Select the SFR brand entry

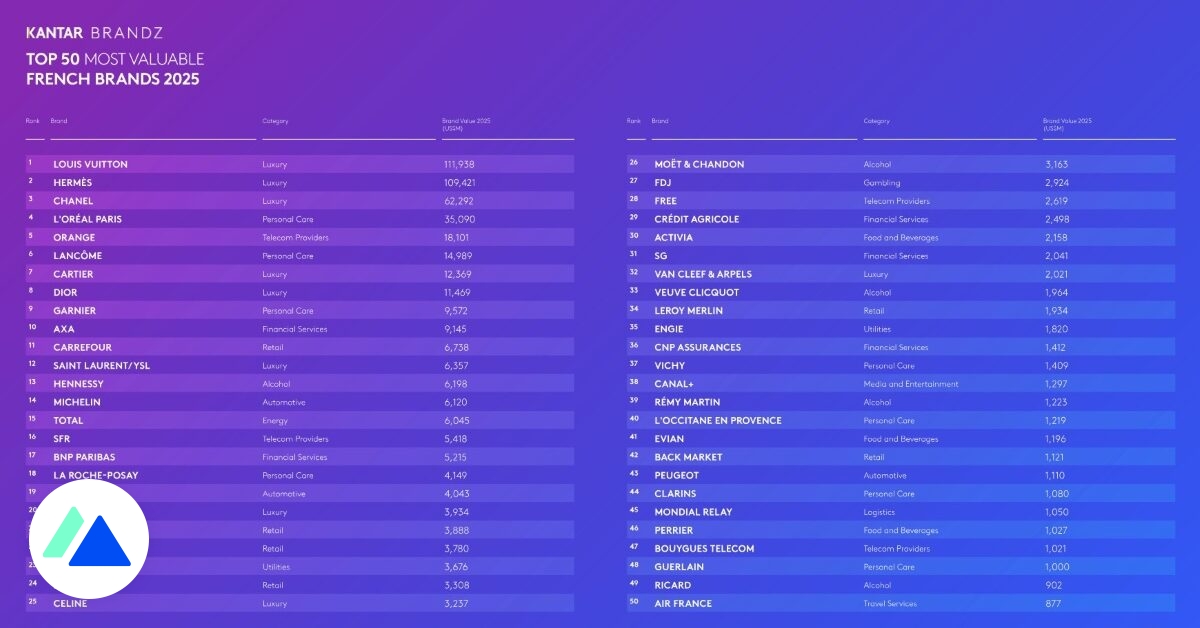61,439
